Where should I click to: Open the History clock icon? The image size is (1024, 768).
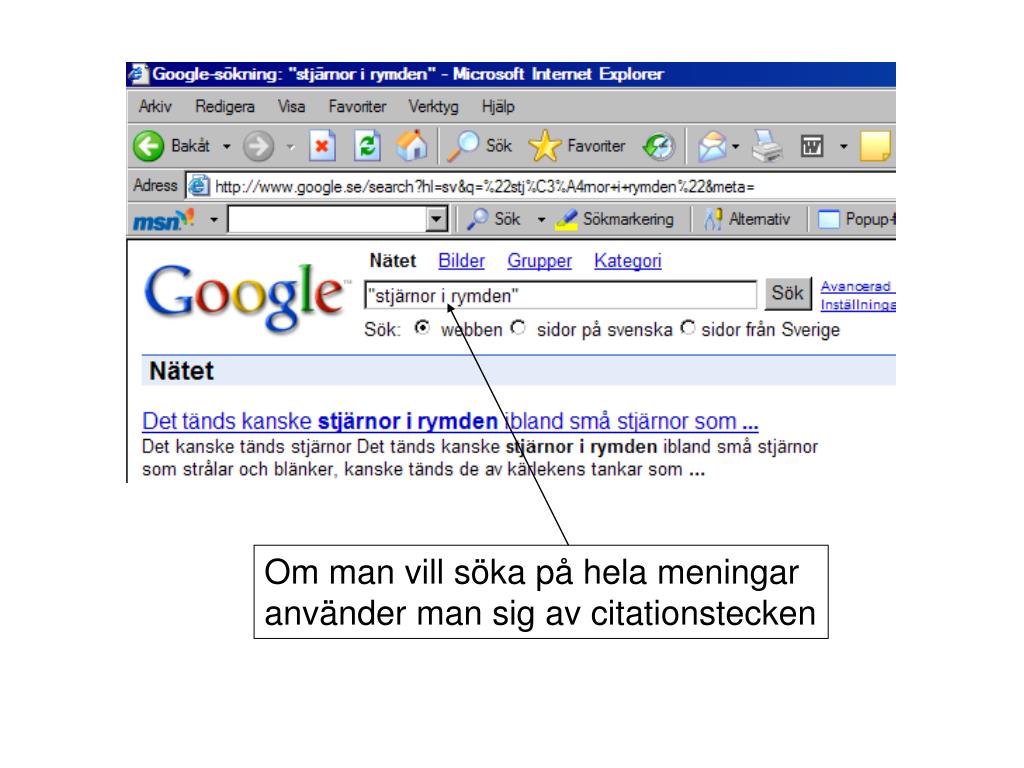coord(658,146)
